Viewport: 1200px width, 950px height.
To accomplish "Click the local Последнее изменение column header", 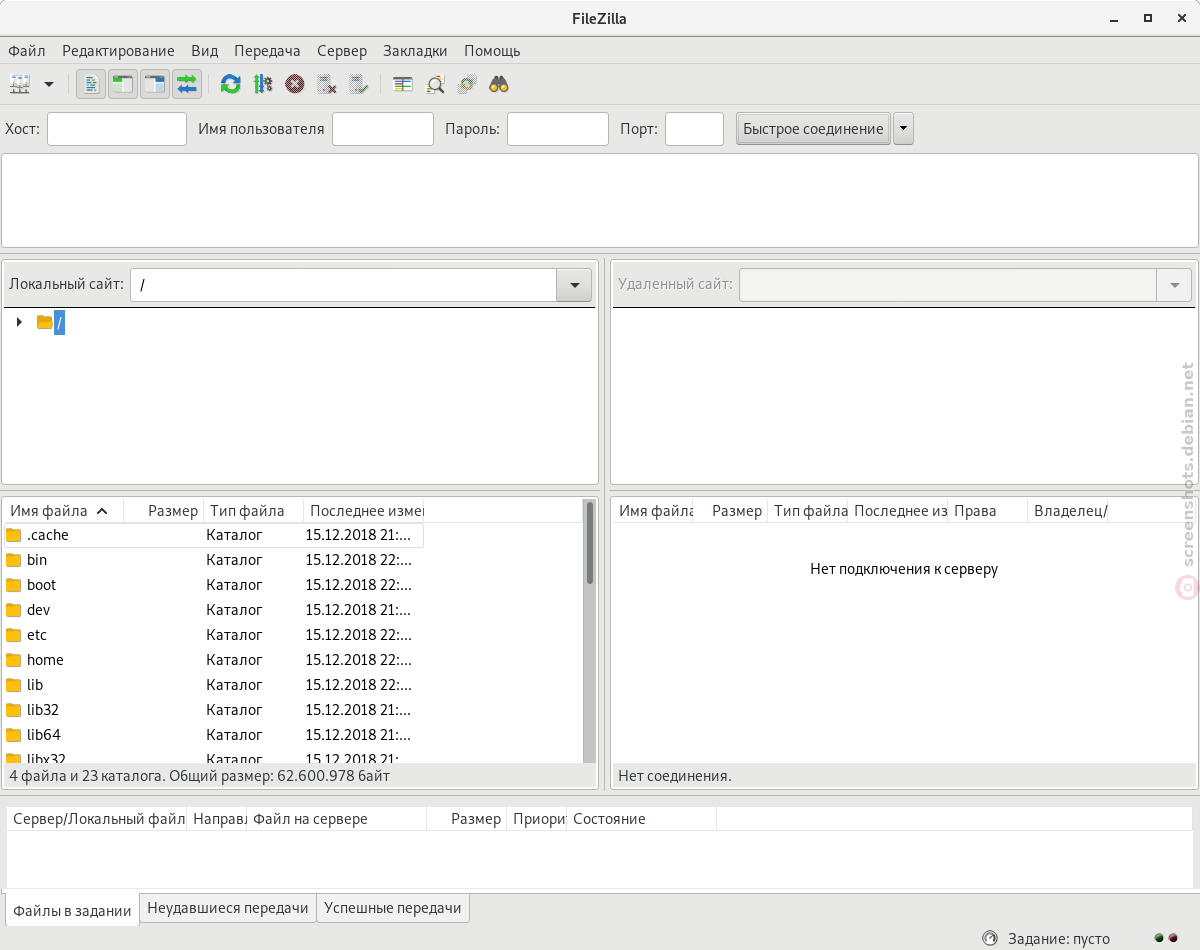I will [364, 511].
